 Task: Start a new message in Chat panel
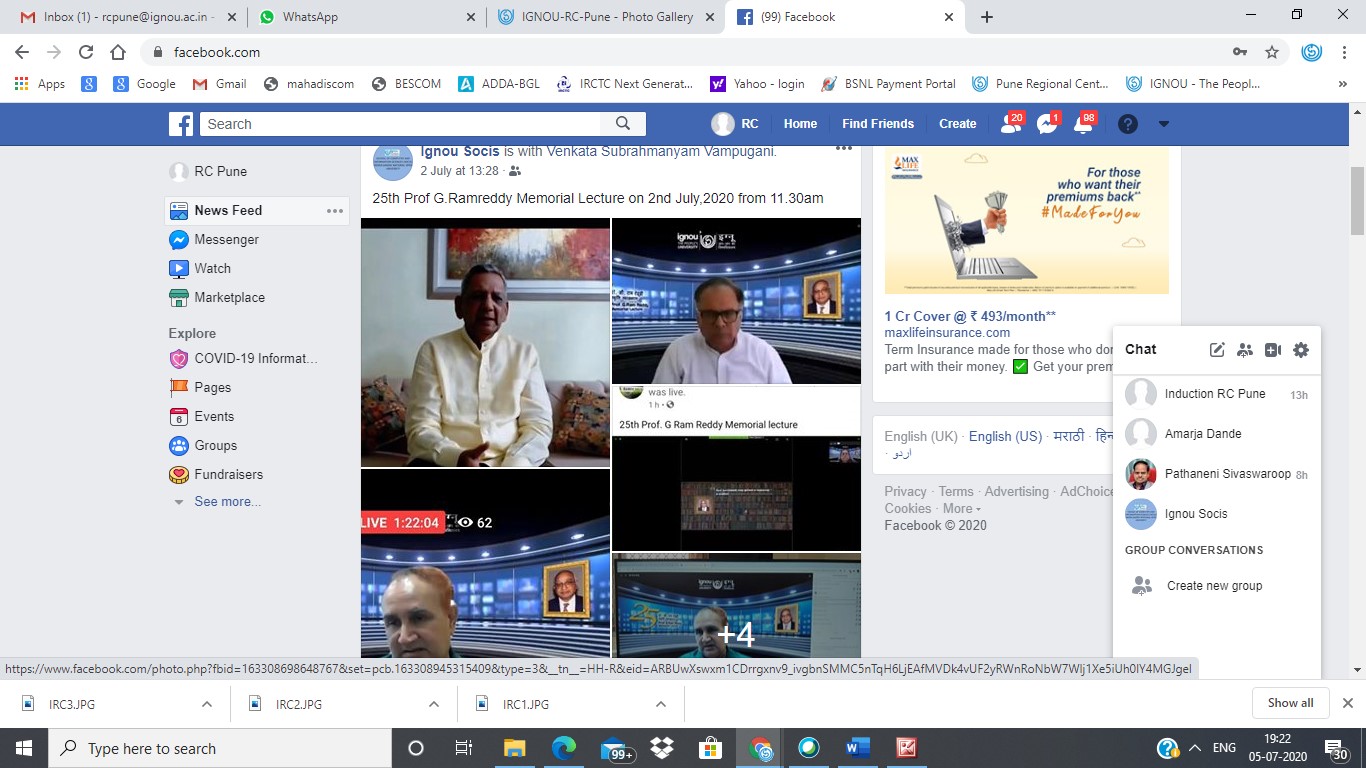click(1217, 350)
